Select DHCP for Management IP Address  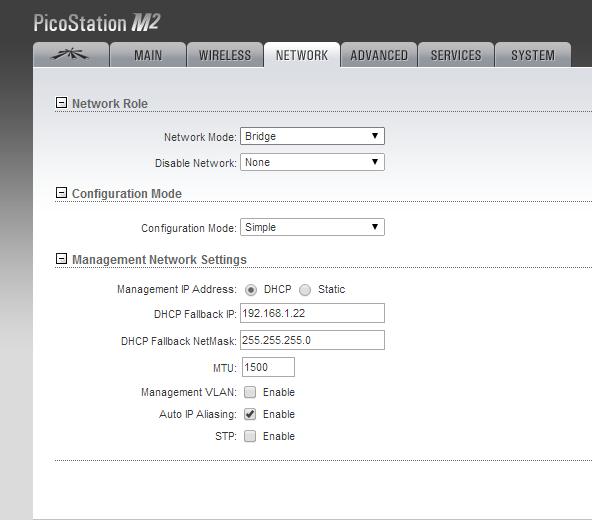click(x=251, y=290)
